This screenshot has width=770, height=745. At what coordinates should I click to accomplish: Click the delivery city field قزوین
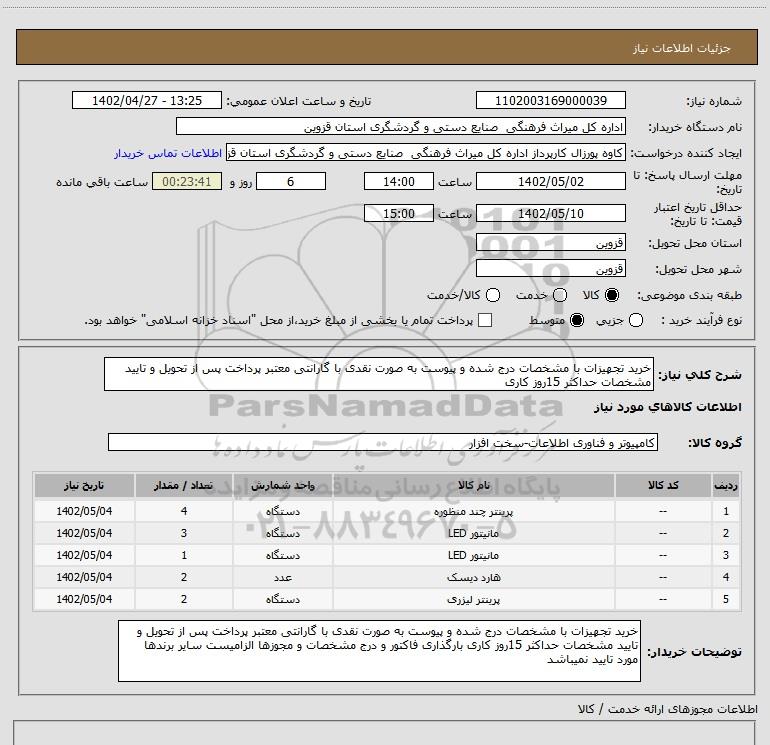[x=550, y=269]
